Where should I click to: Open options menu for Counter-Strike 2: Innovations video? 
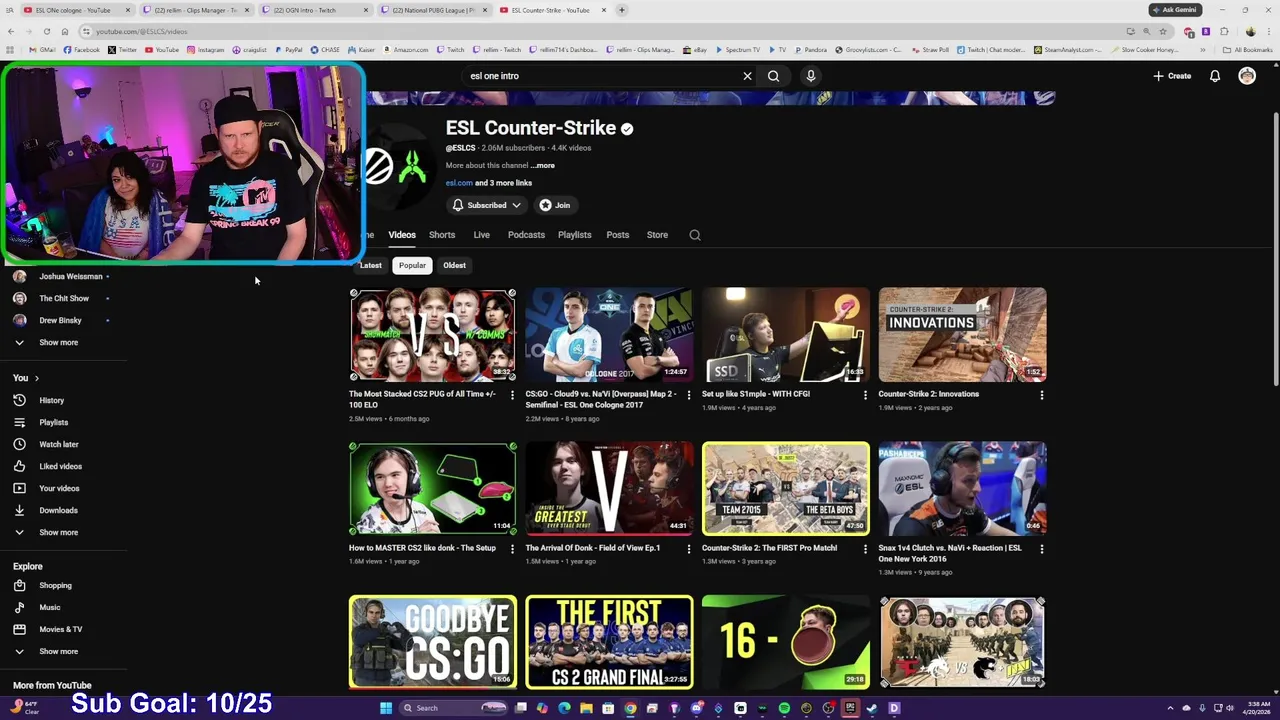(x=1041, y=395)
